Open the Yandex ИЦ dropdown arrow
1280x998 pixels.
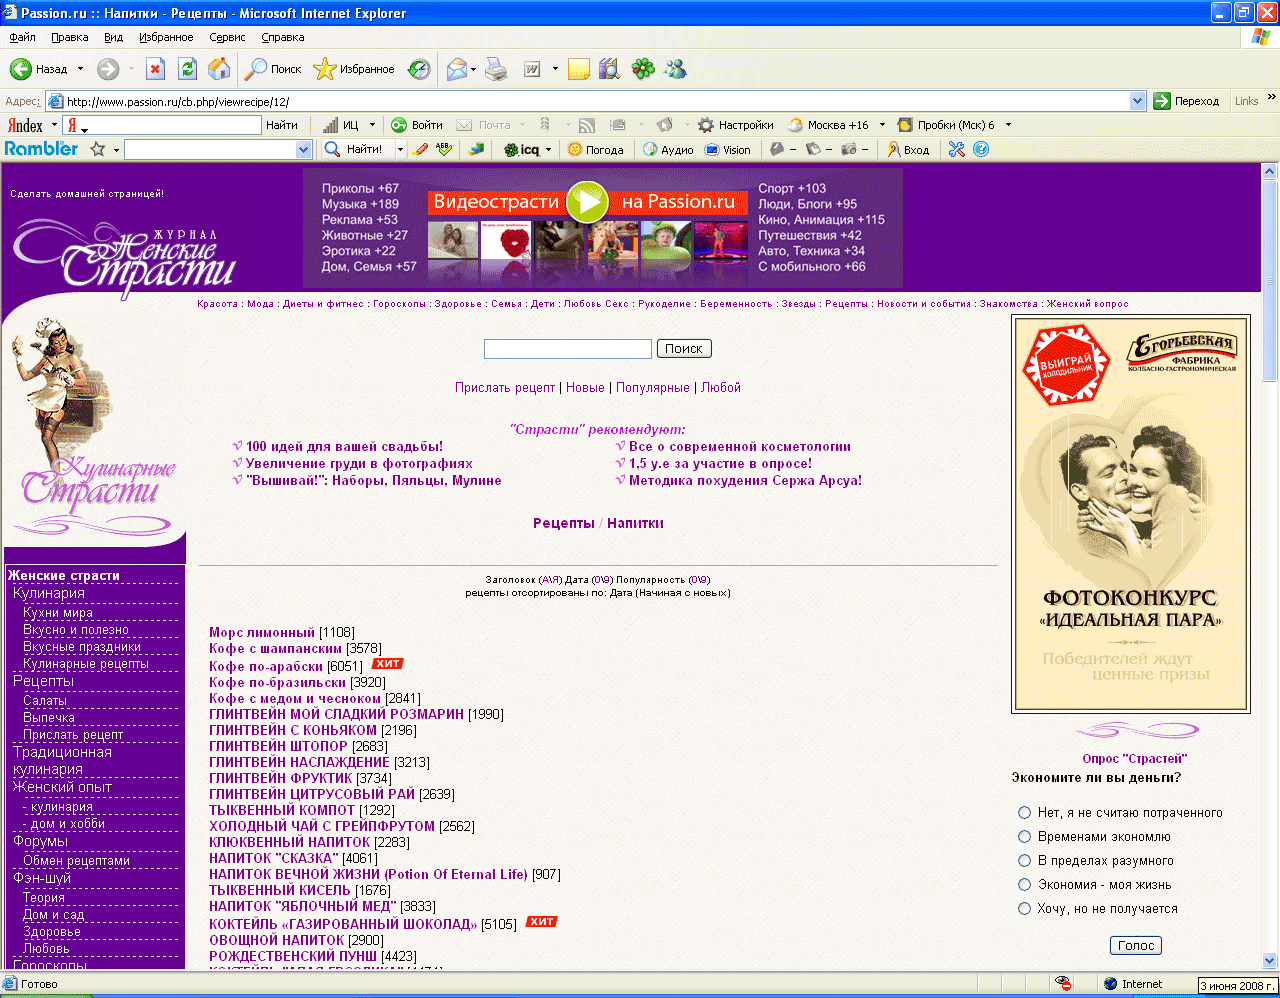coord(372,125)
